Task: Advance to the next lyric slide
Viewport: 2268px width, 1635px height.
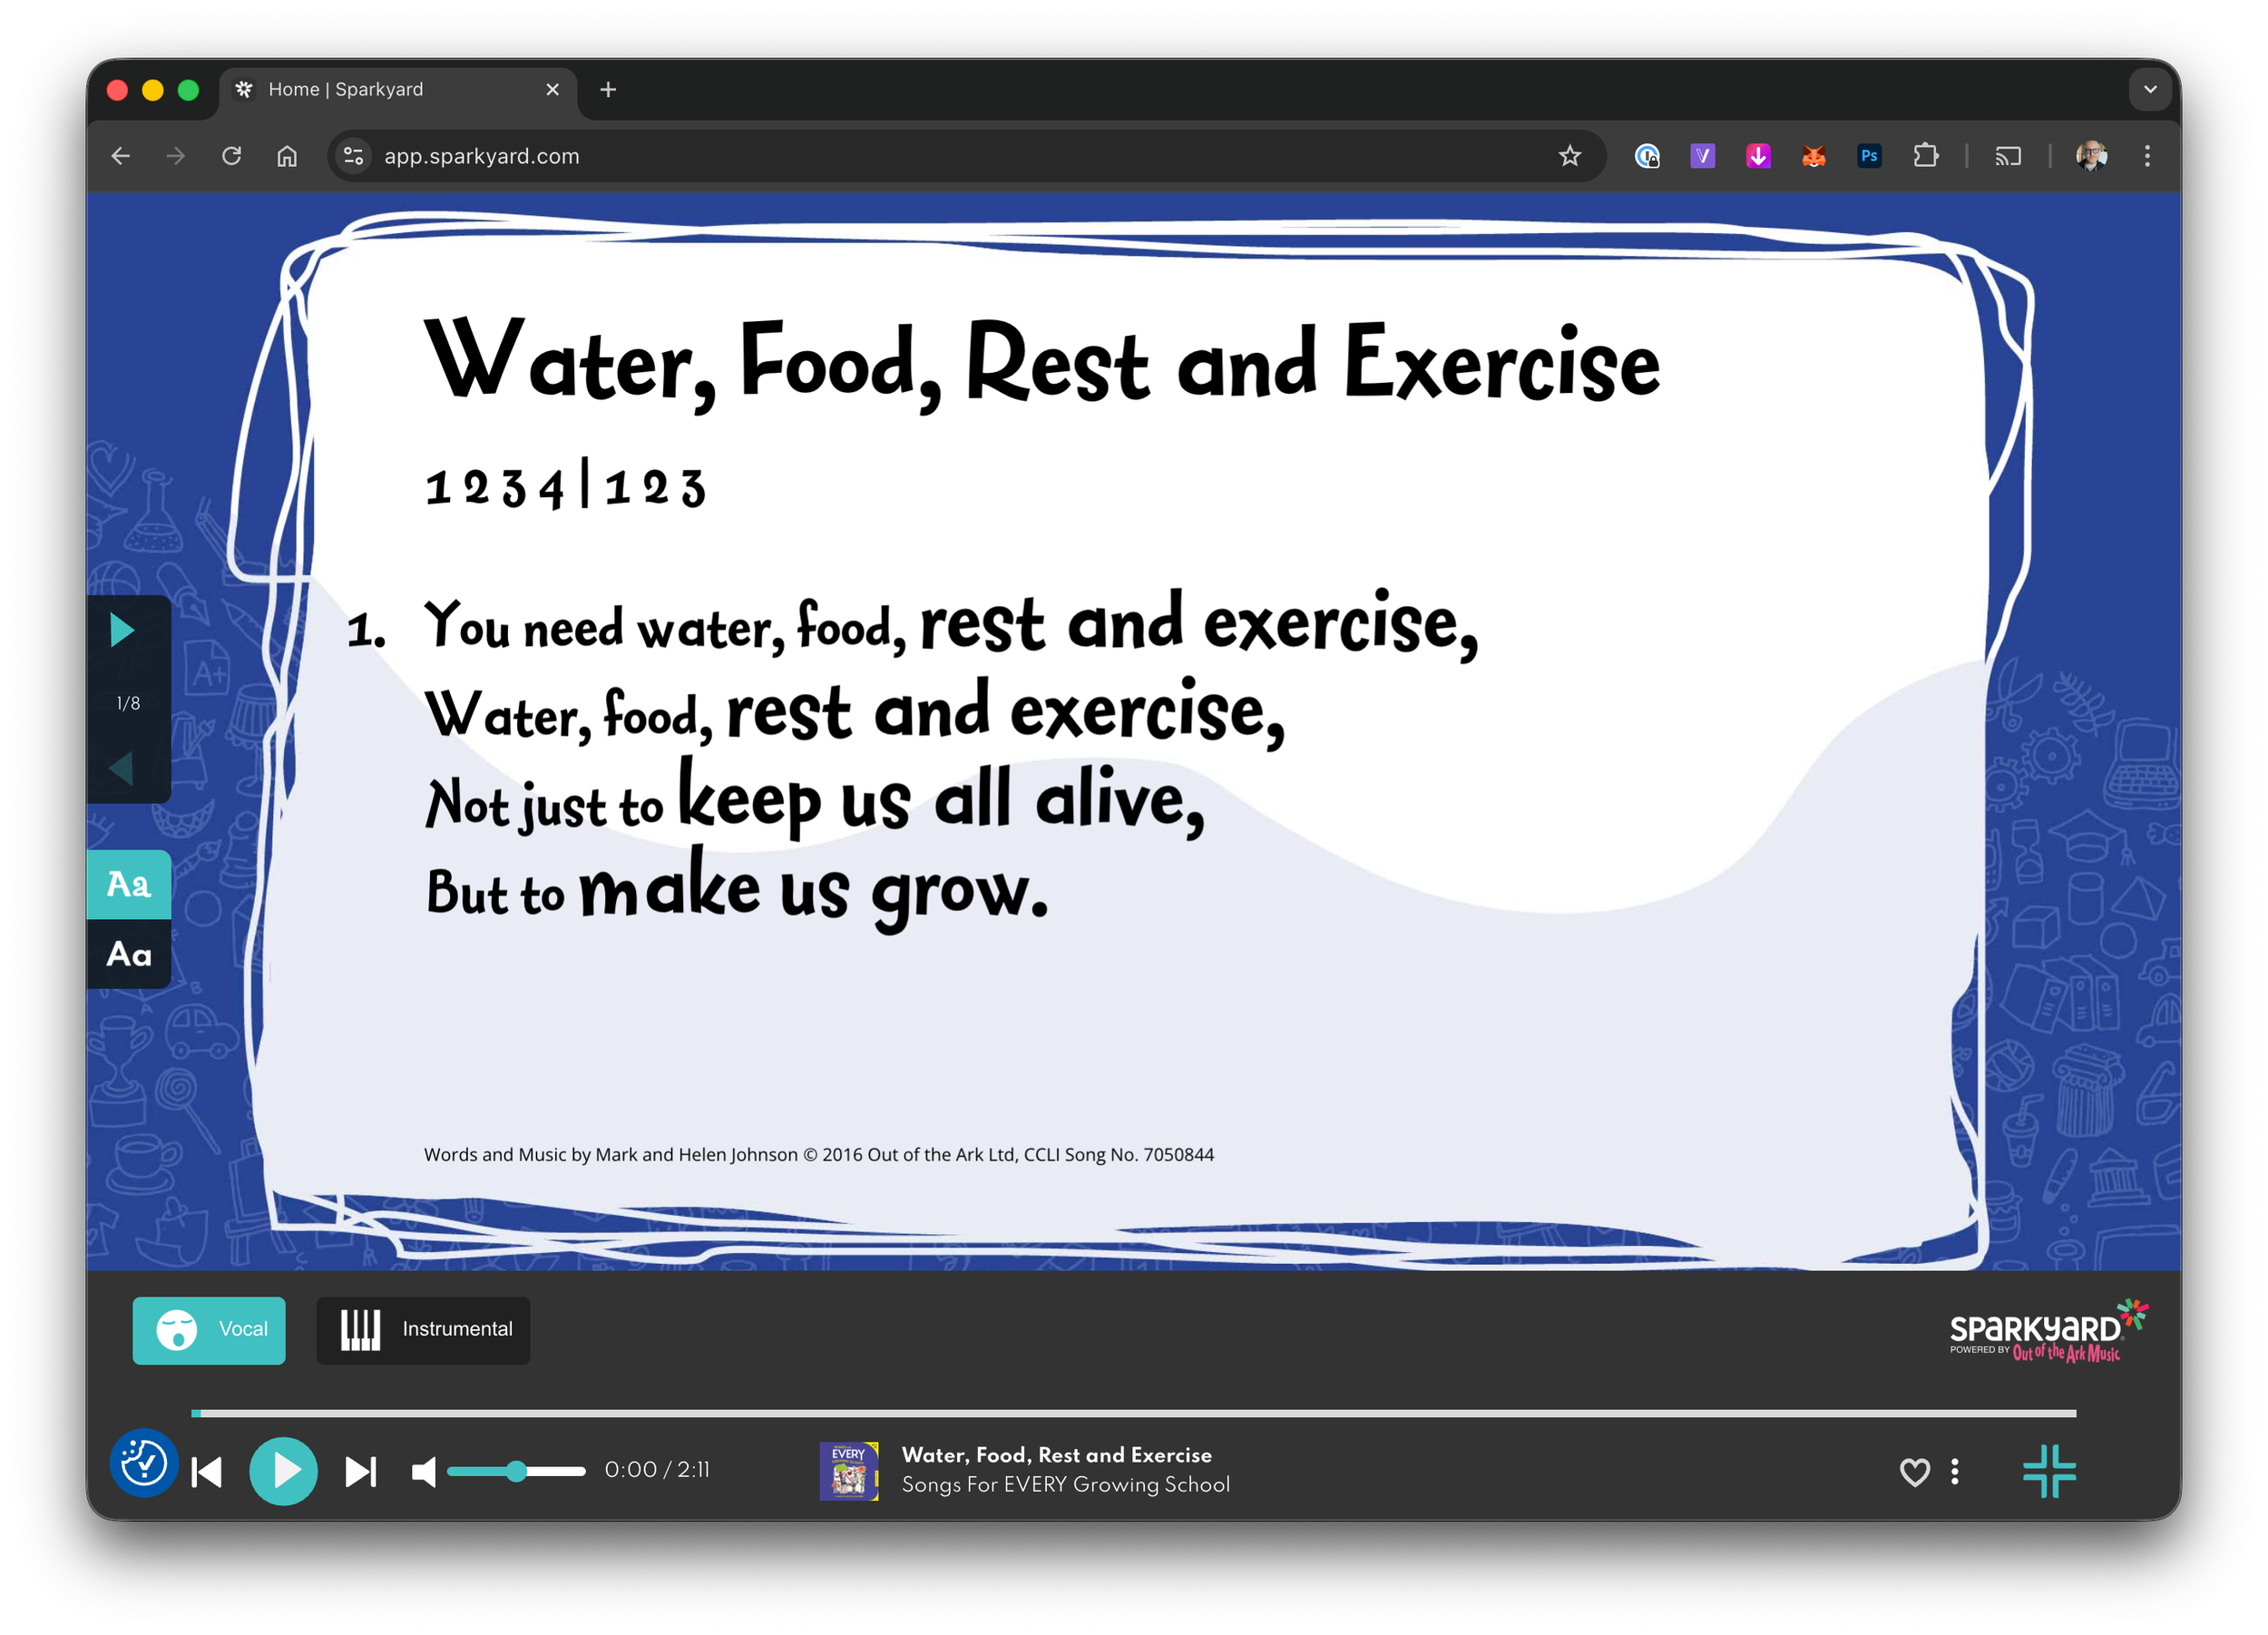Action: click(122, 630)
